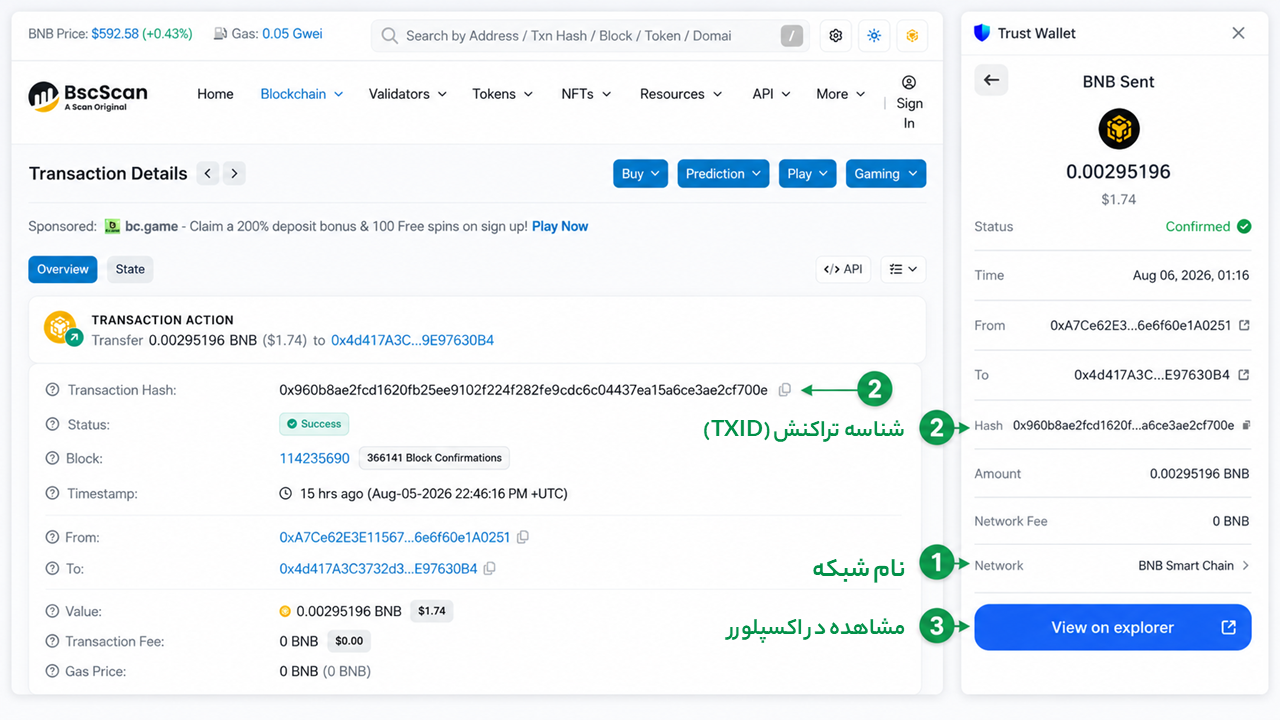1280x720 pixels.
Task: Expand the Tokens menu
Action: tap(503, 94)
